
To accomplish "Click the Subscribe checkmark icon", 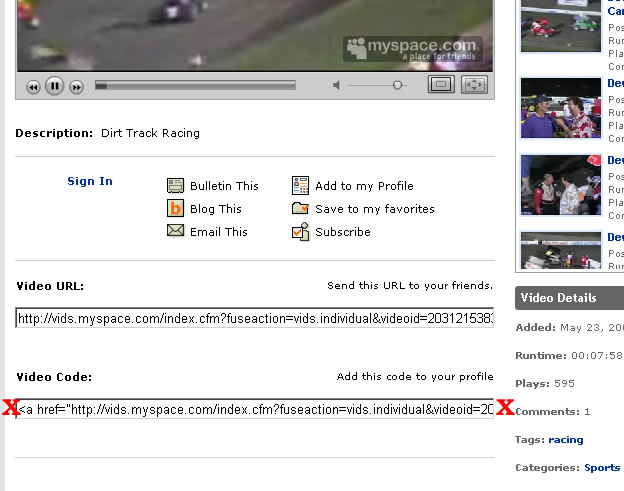I will tap(300, 232).
